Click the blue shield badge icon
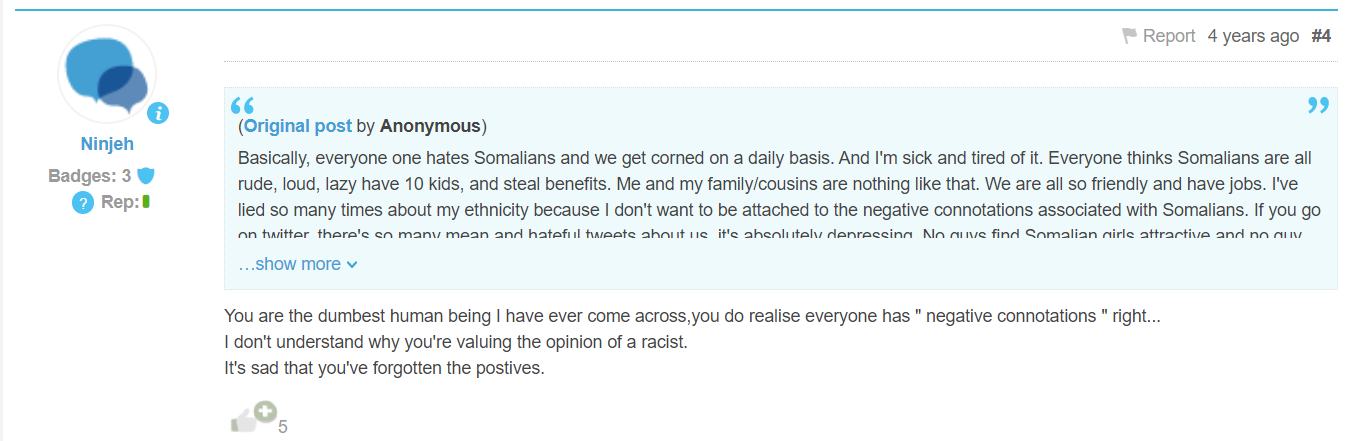This screenshot has width=1347, height=441. coord(146,176)
